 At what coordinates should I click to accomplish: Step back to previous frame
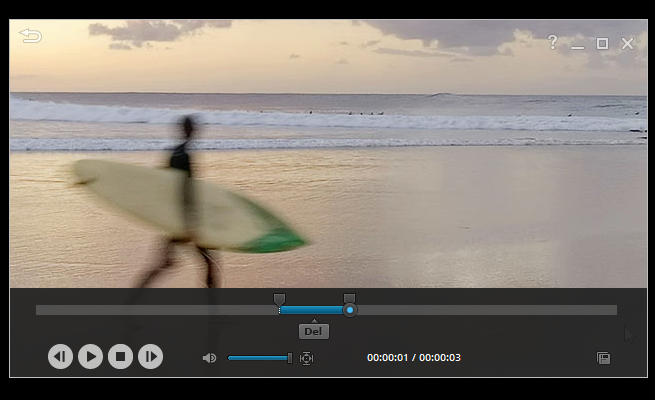61,357
